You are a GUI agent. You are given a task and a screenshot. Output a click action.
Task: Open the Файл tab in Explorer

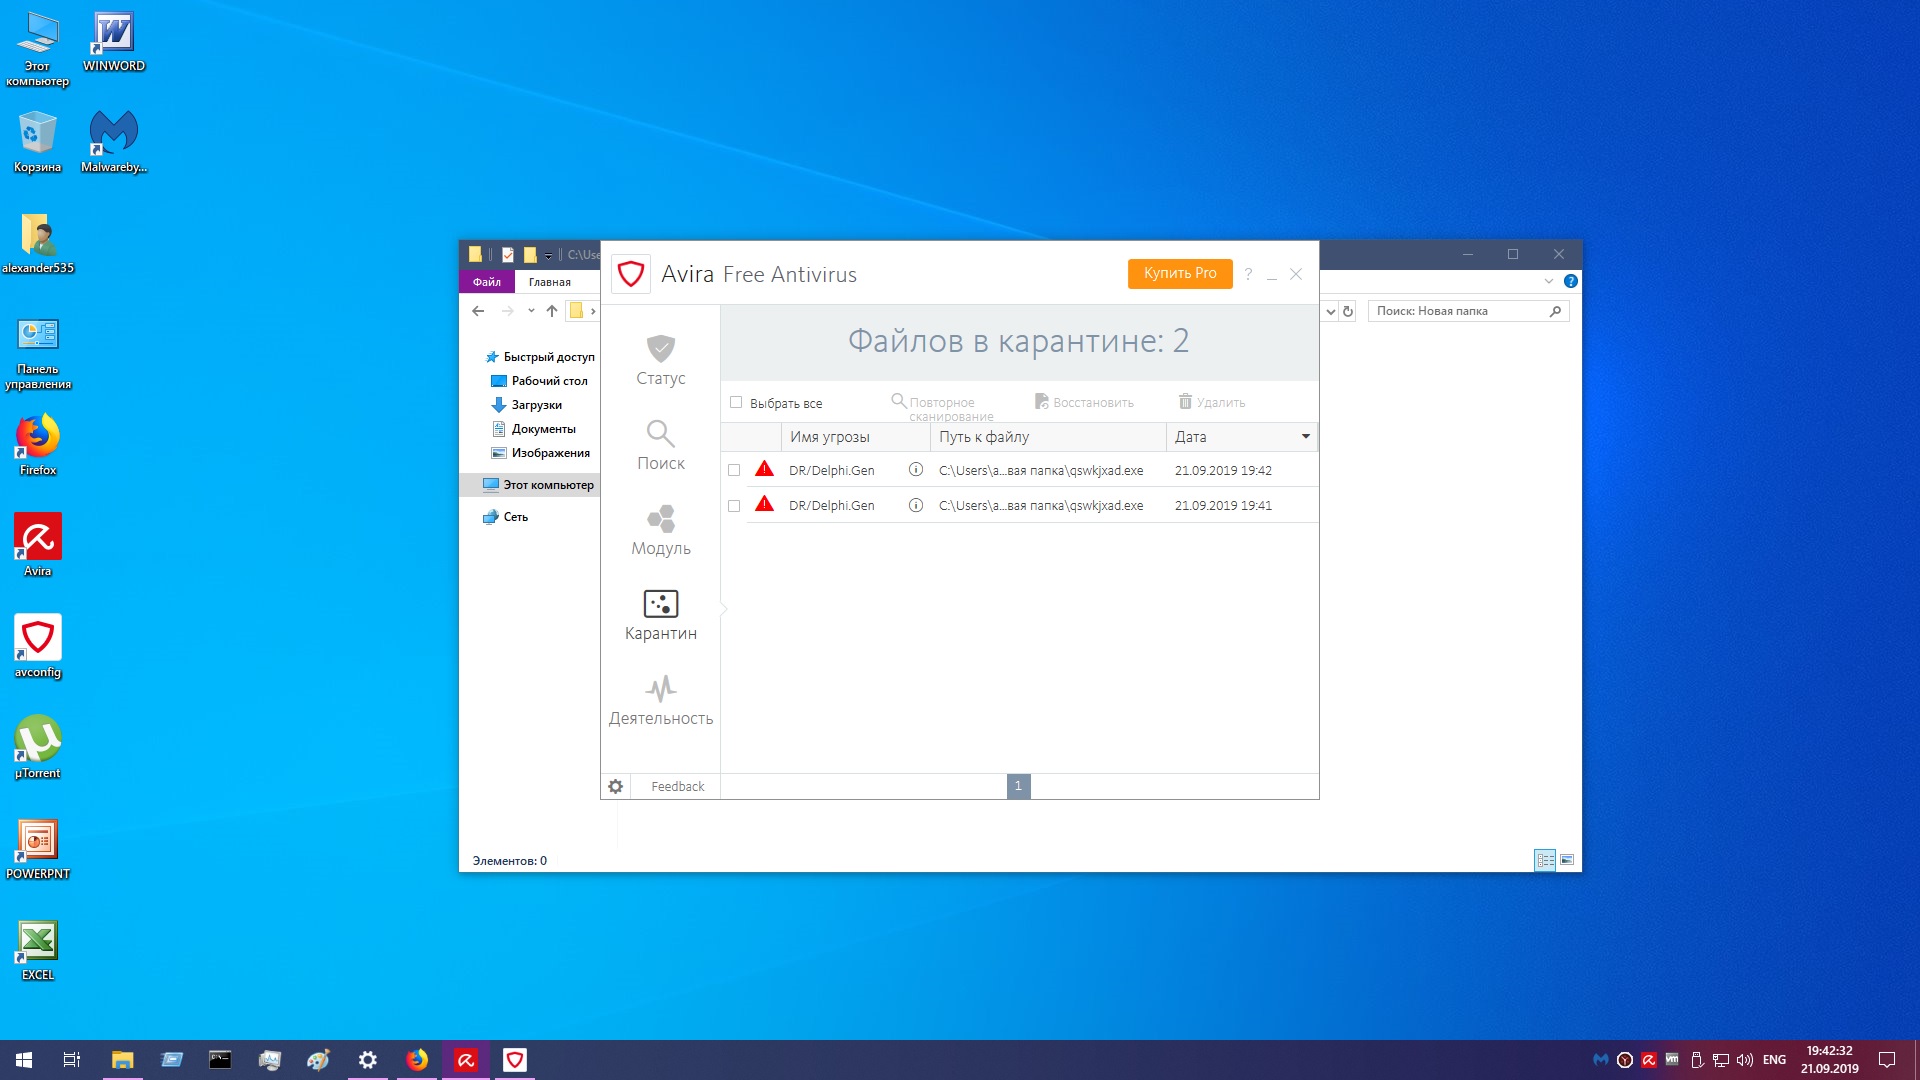(x=487, y=282)
